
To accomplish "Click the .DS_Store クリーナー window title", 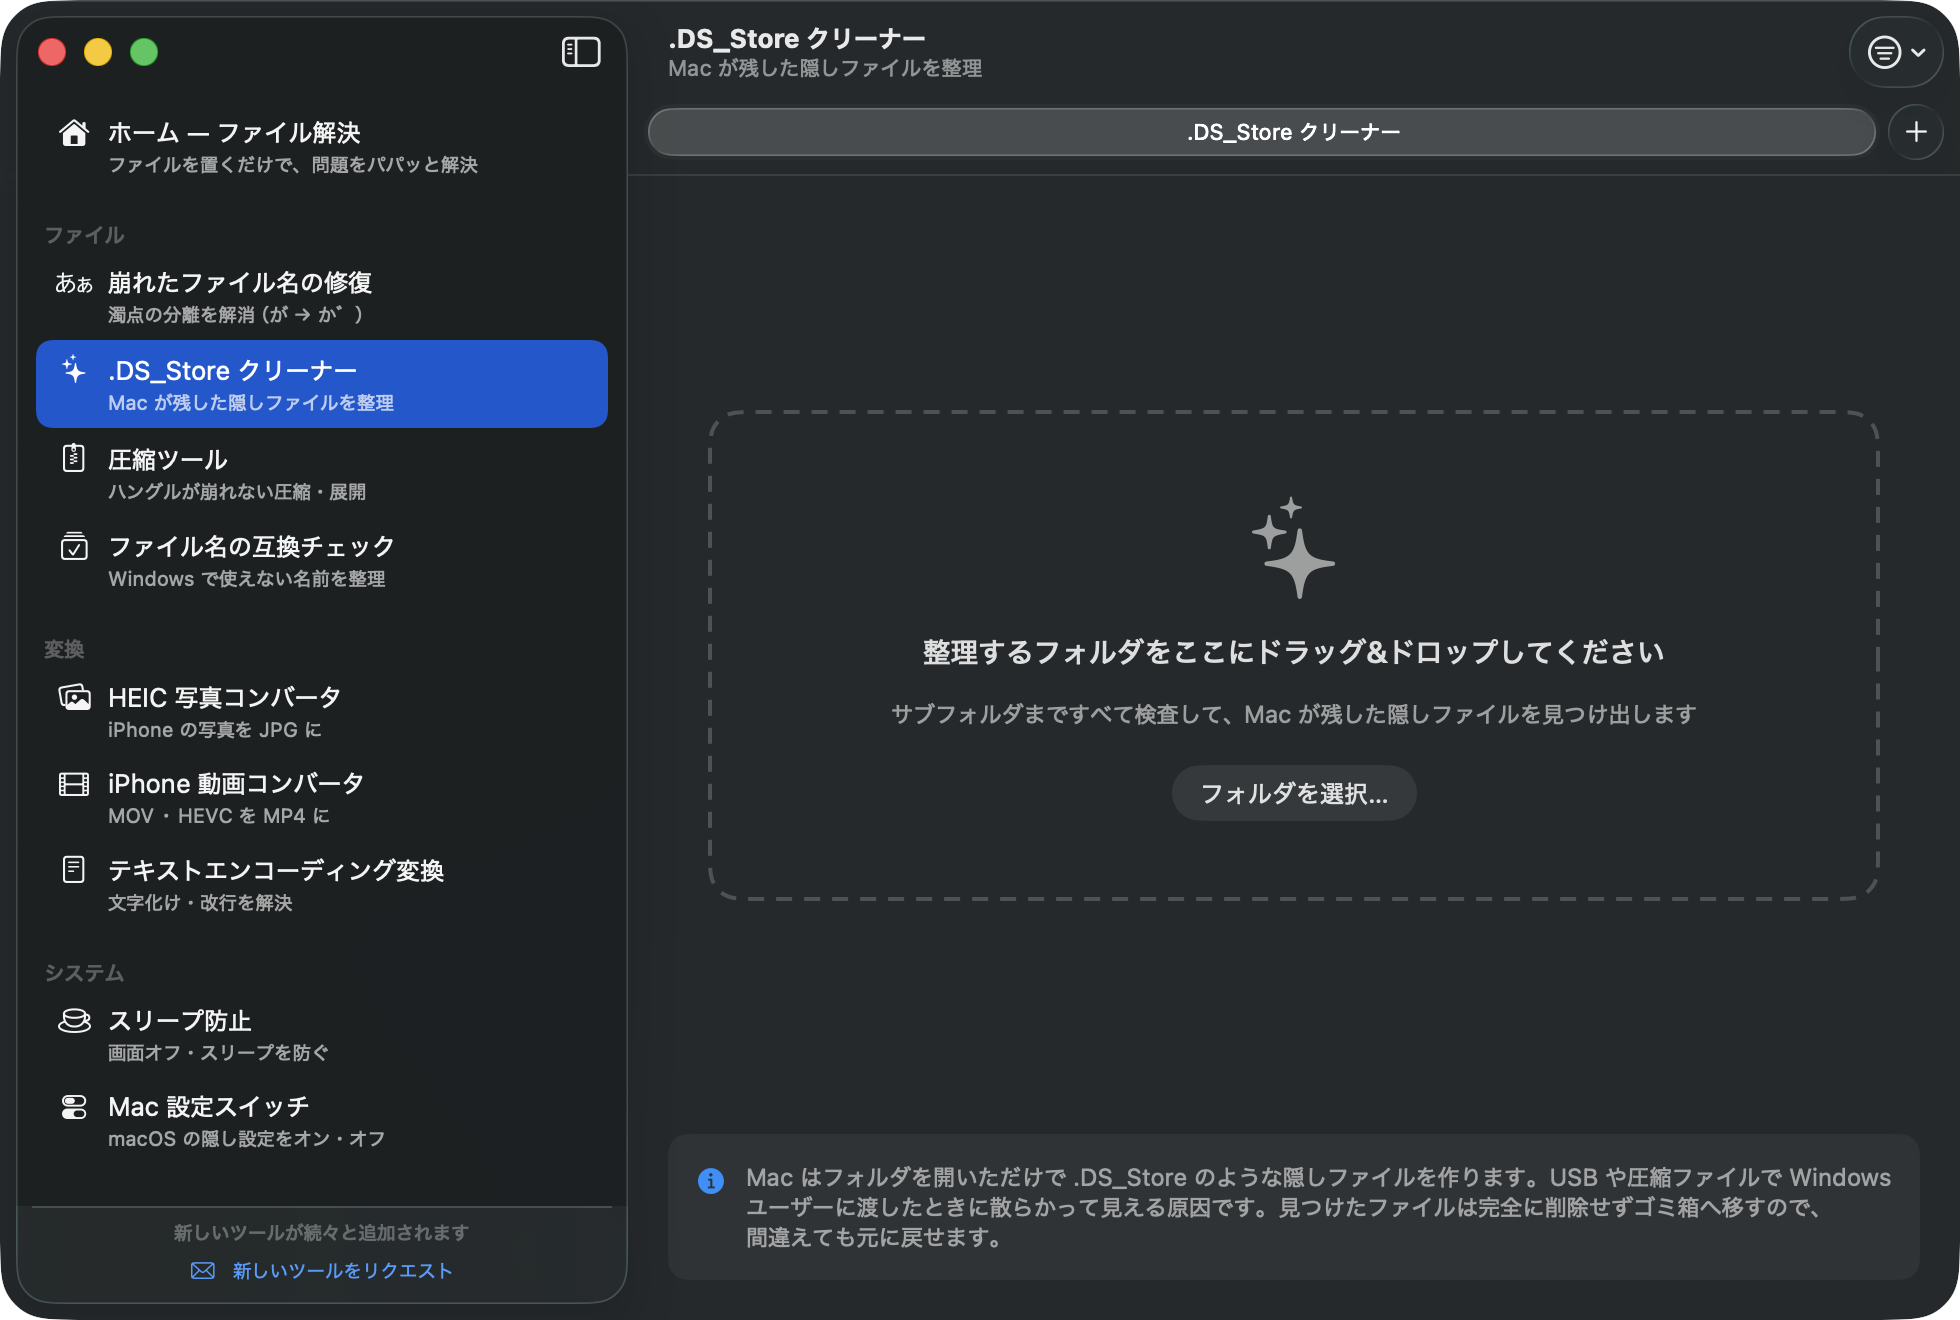I will (x=797, y=38).
